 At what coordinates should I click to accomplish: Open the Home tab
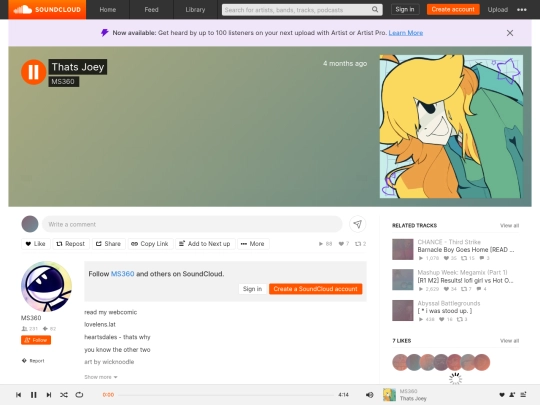point(107,10)
